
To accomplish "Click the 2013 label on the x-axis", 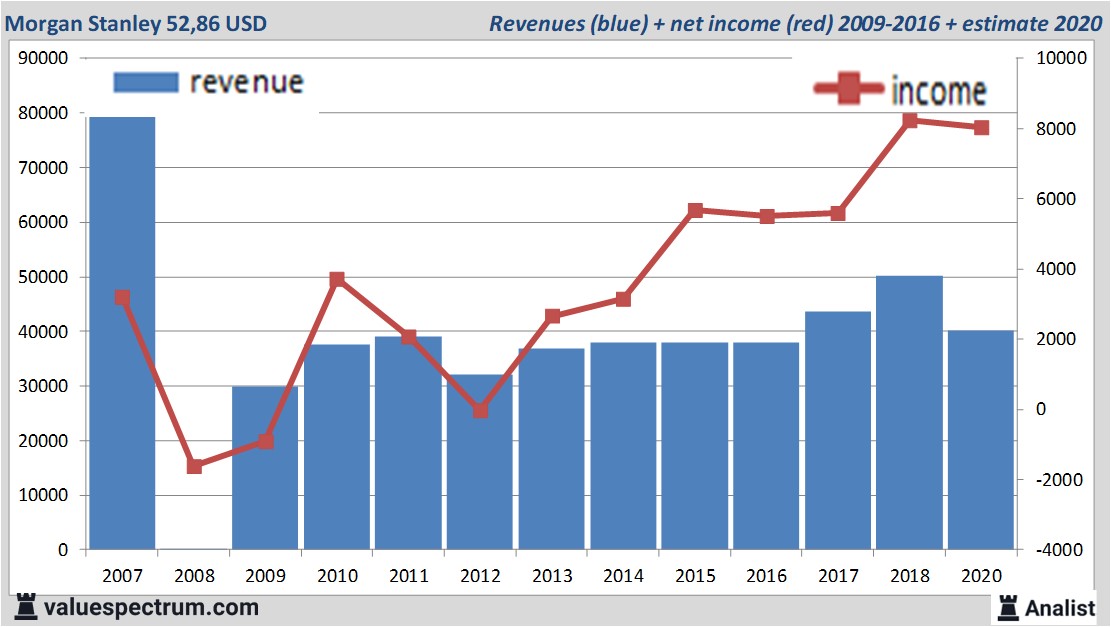I will (552, 576).
